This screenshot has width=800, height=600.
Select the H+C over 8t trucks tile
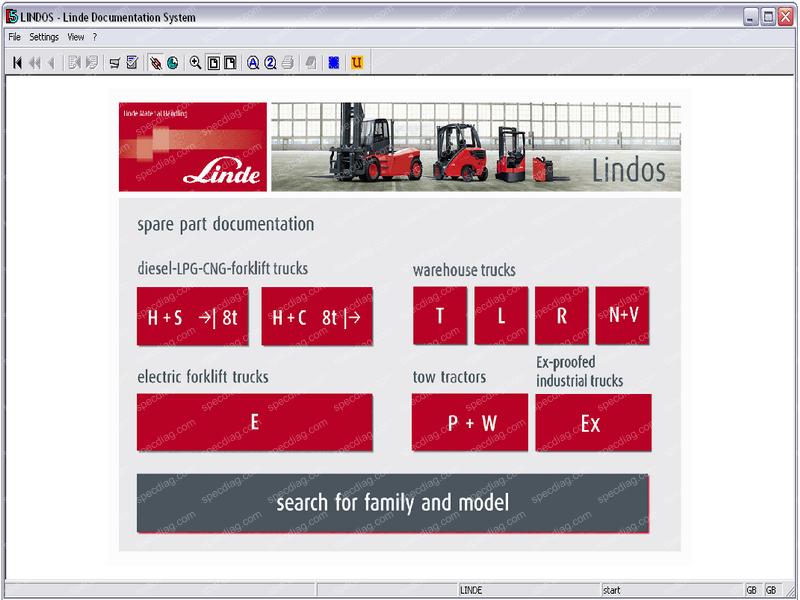click(317, 317)
